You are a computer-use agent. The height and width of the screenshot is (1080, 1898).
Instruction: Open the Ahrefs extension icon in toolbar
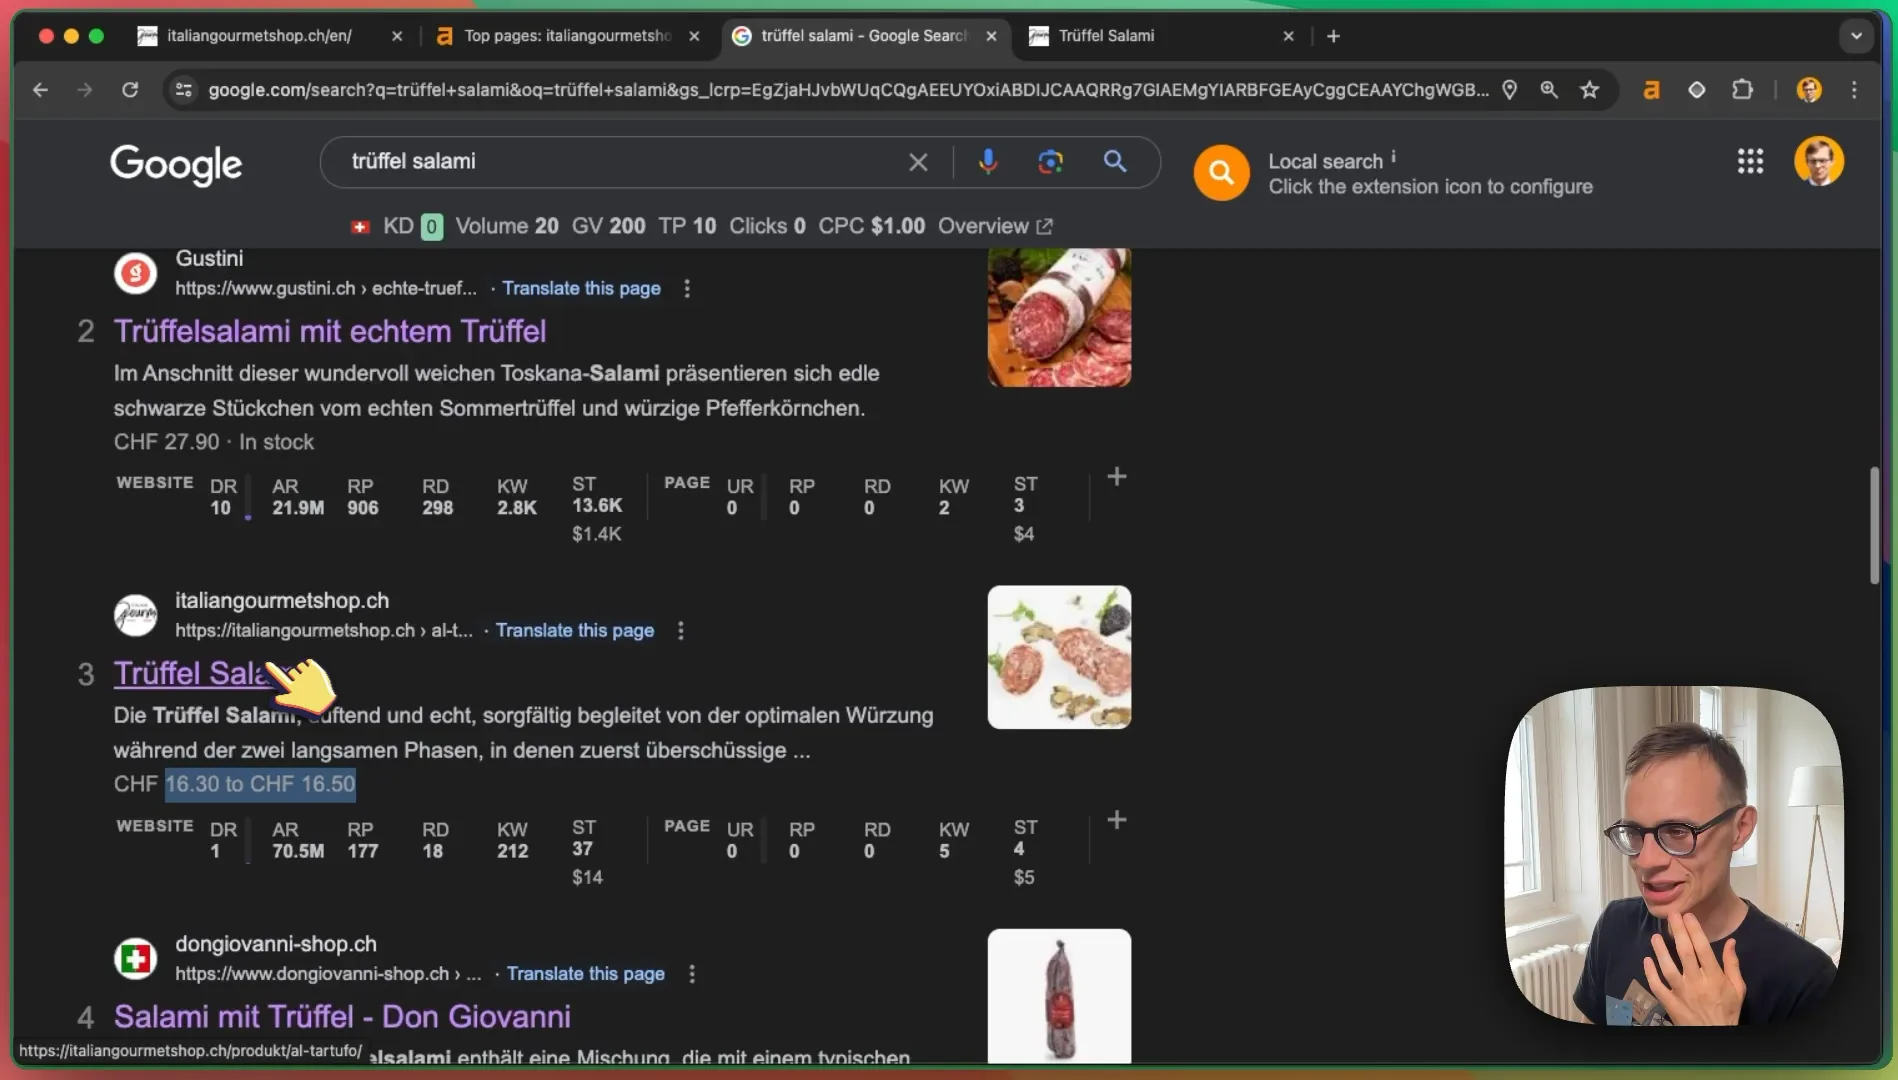point(1651,90)
